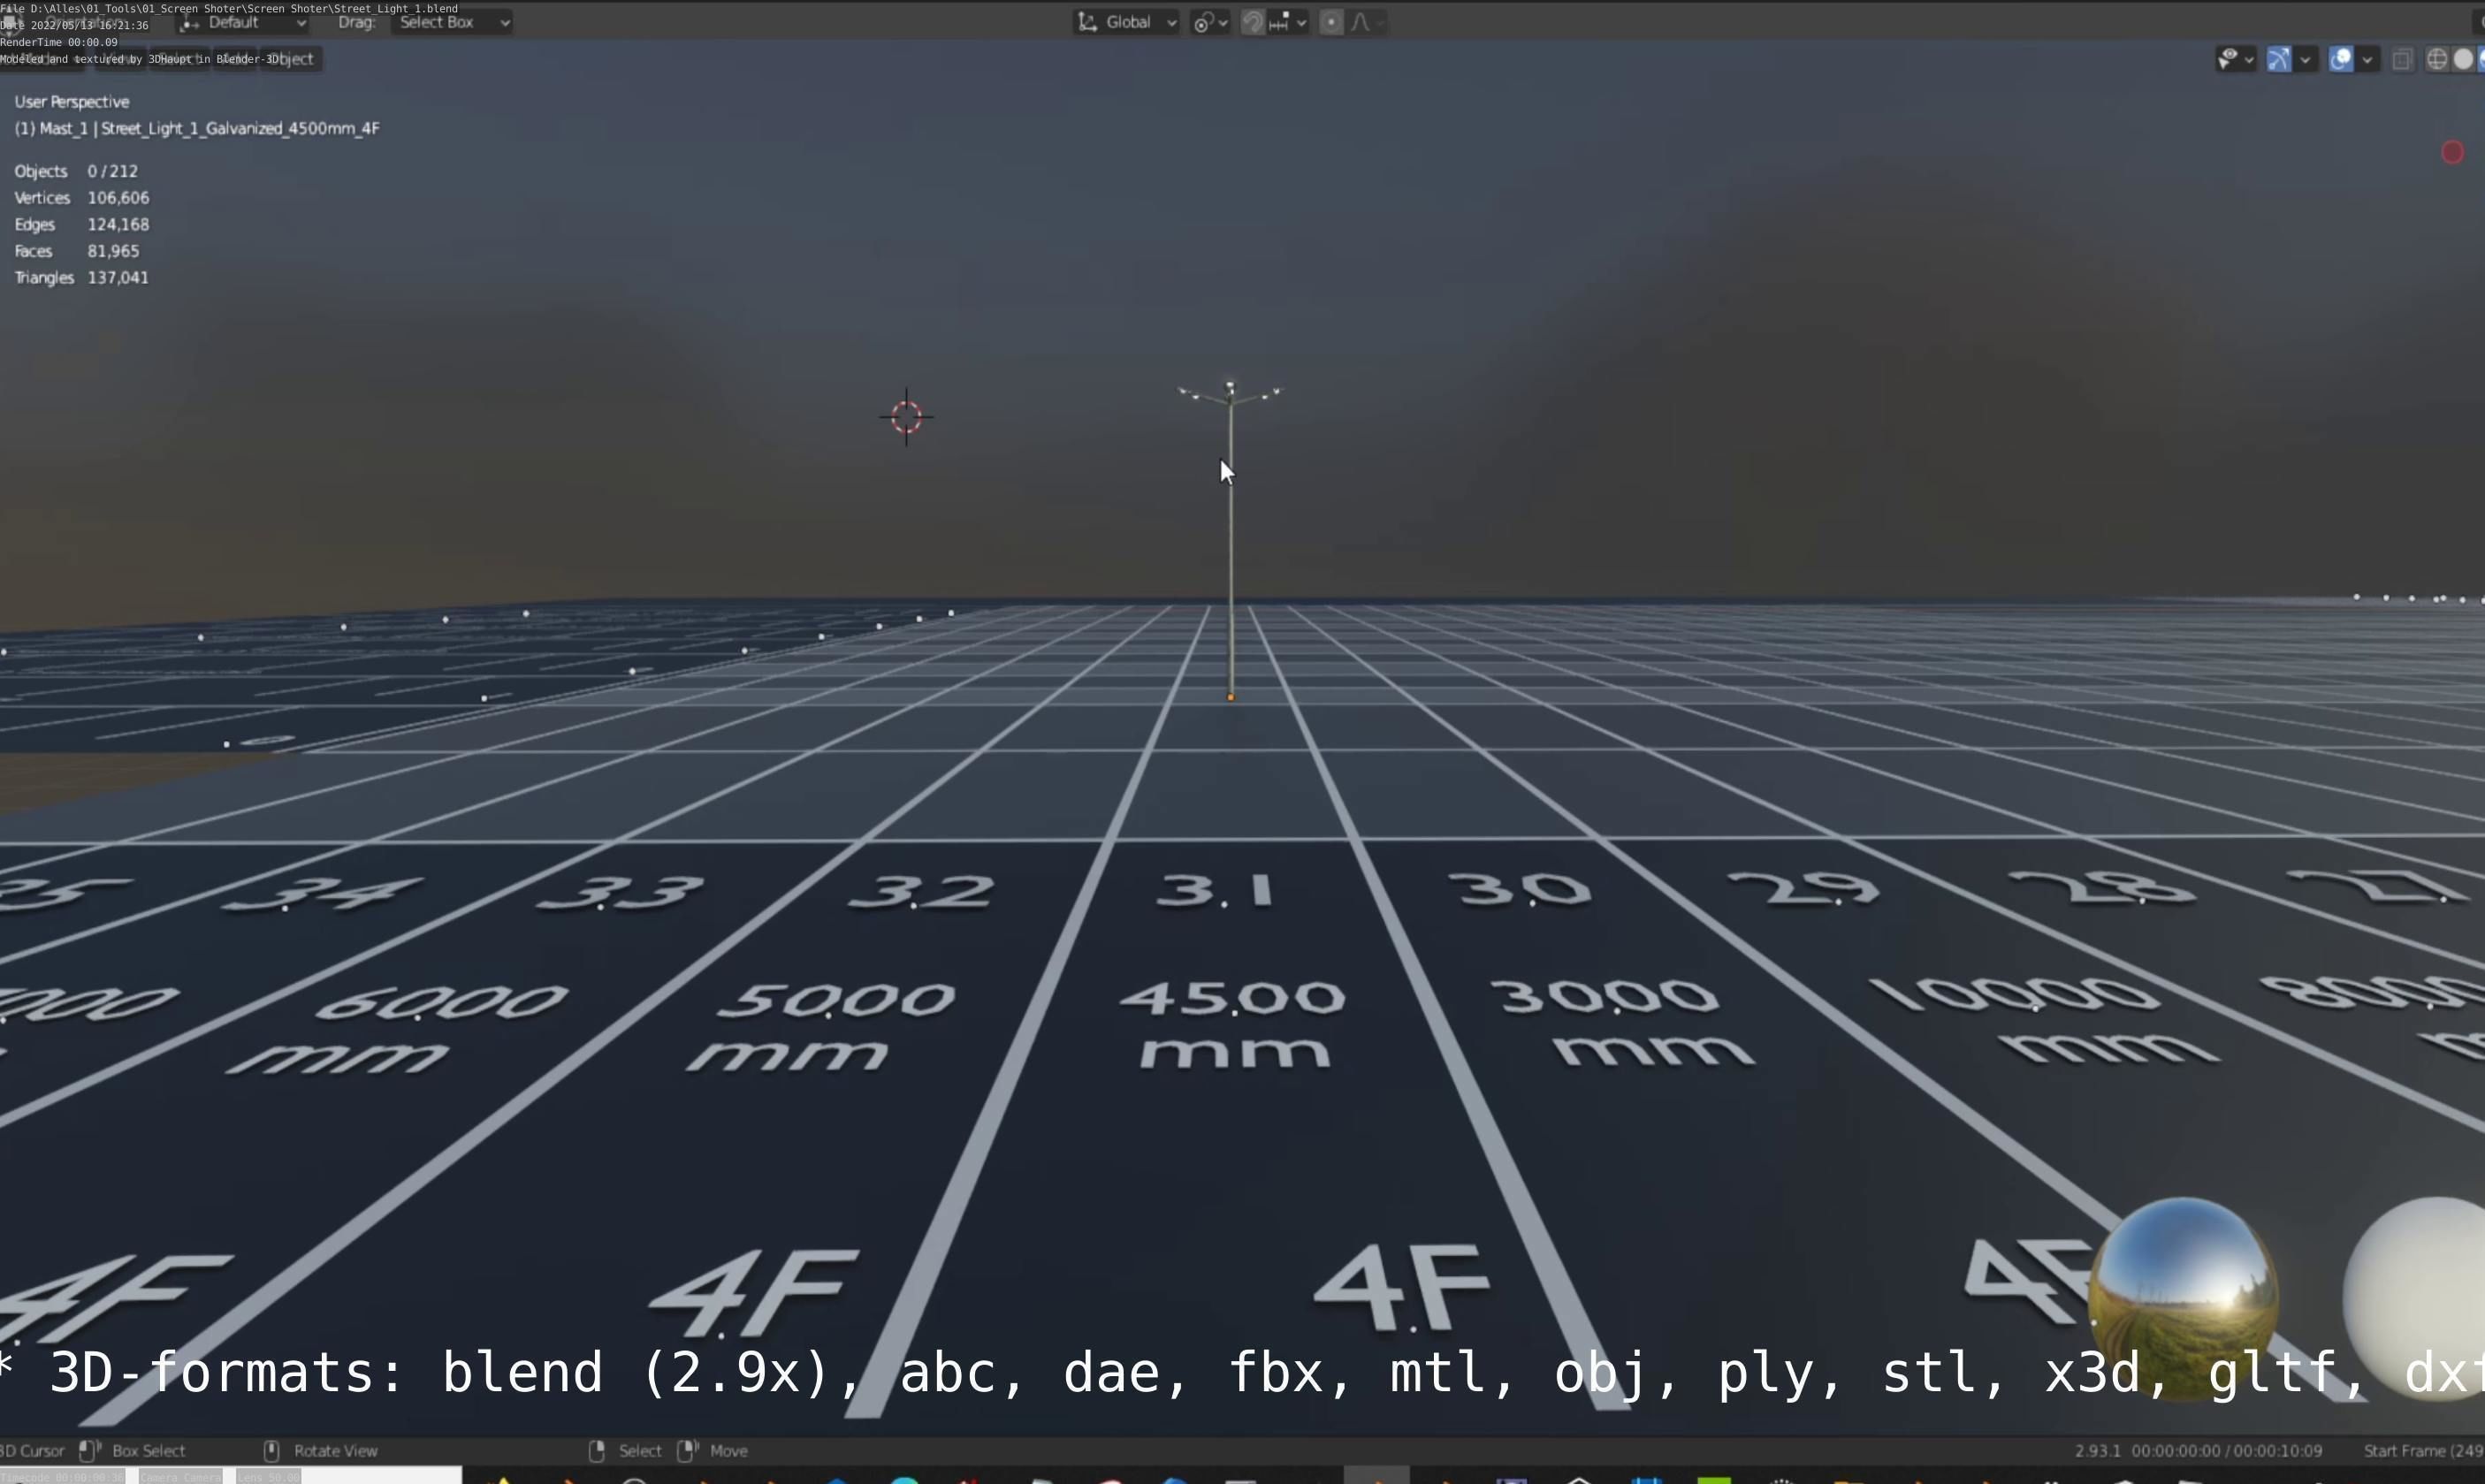Switch to solid viewport shading
Image resolution: width=2485 pixels, height=1484 pixels.
[x=2463, y=59]
